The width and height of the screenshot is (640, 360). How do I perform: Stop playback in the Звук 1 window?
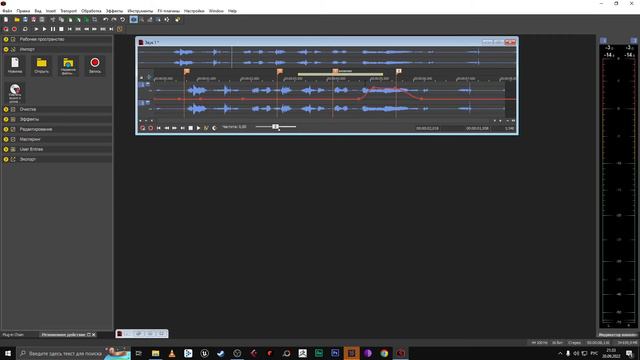click(x=190, y=128)
